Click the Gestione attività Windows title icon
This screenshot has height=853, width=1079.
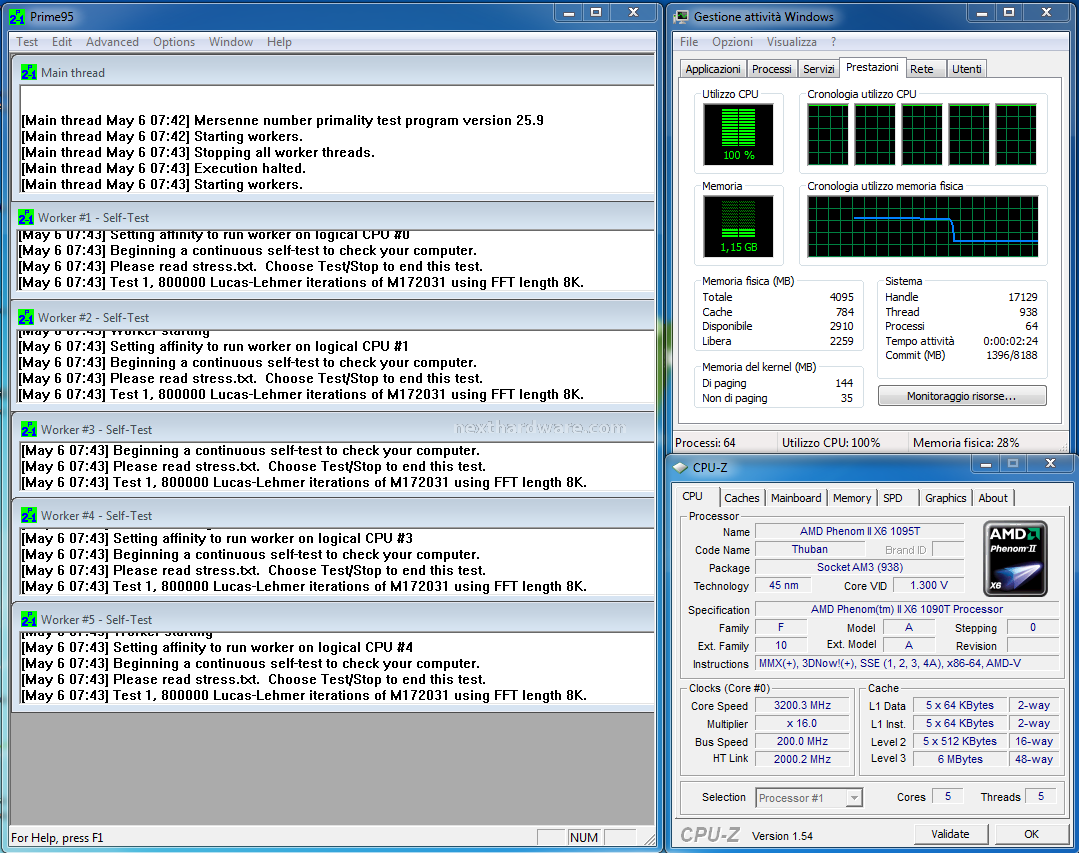coord(681,17)
